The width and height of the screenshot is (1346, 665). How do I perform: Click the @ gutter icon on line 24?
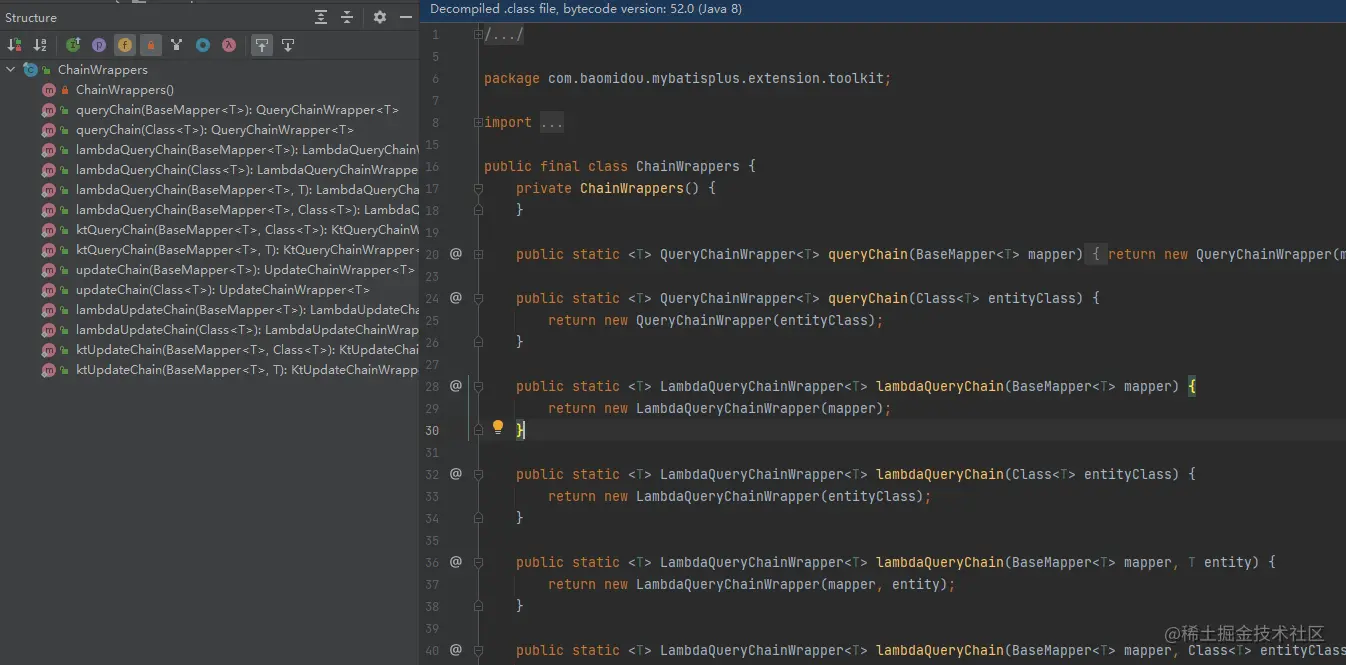456,298
